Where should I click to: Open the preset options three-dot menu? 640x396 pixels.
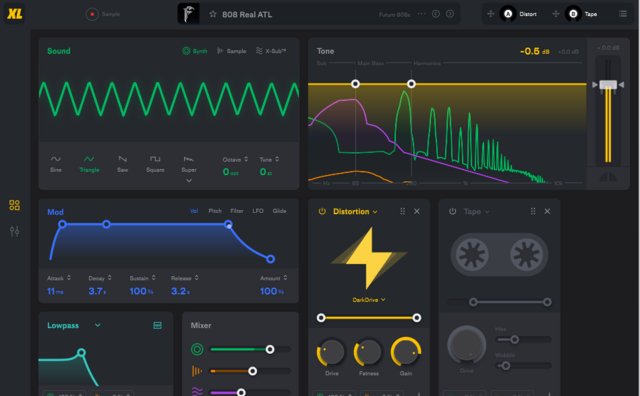422,14
